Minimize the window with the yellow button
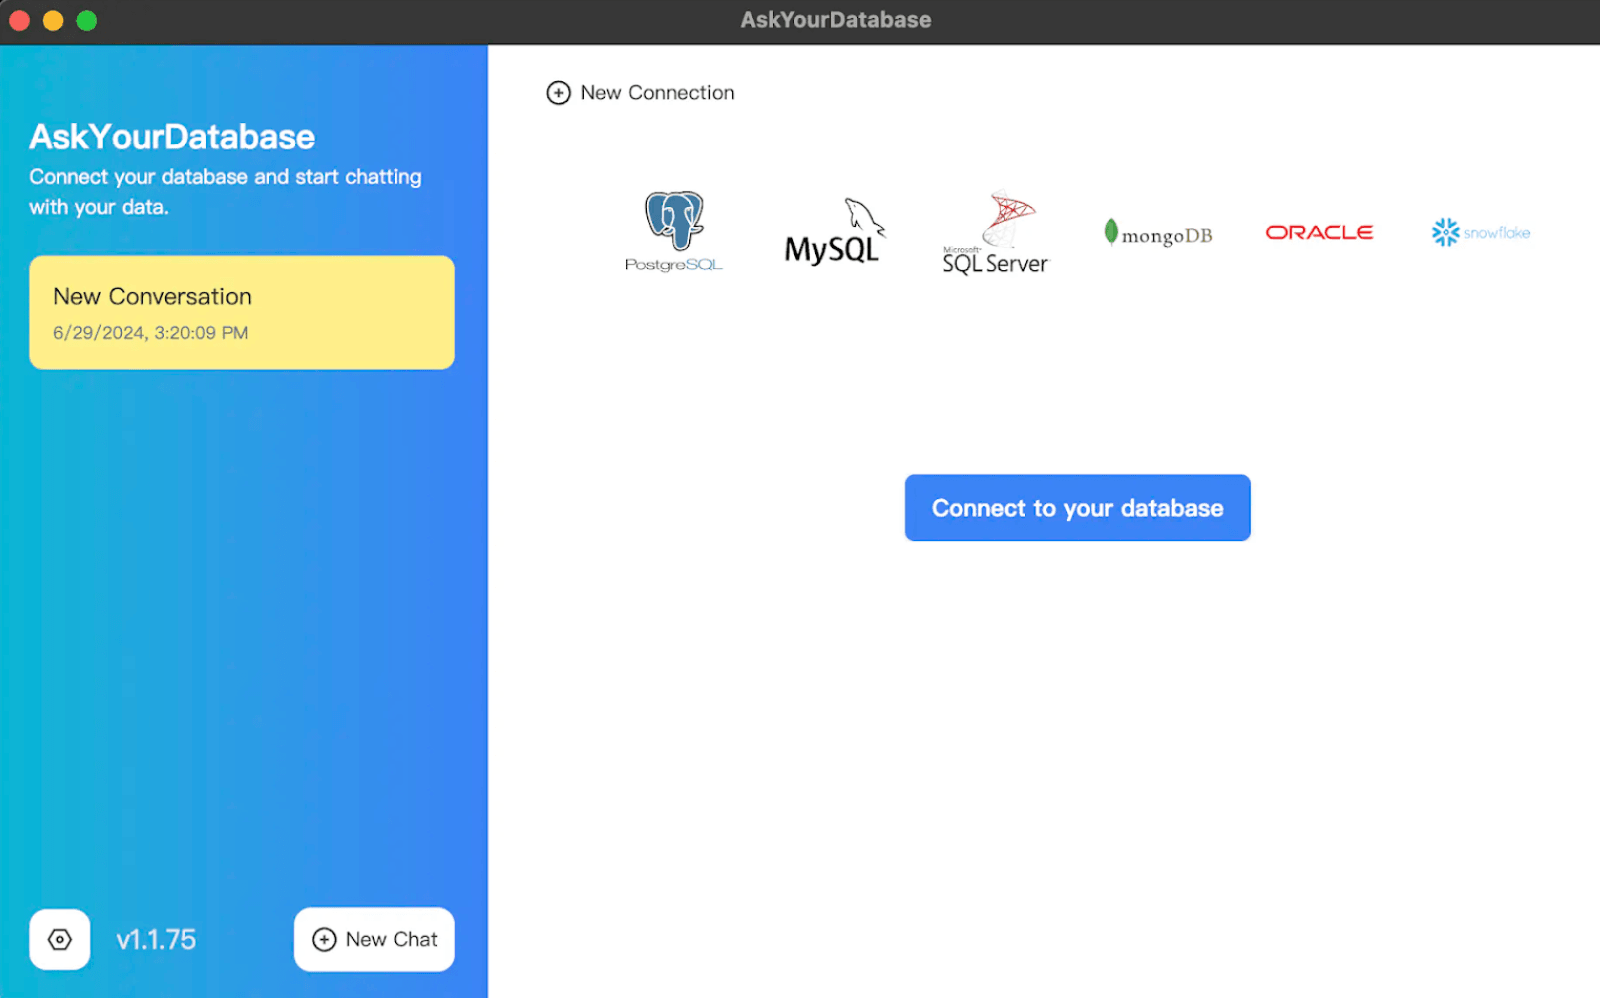The height and width of the screenshot is (998, 1600). 53,21
